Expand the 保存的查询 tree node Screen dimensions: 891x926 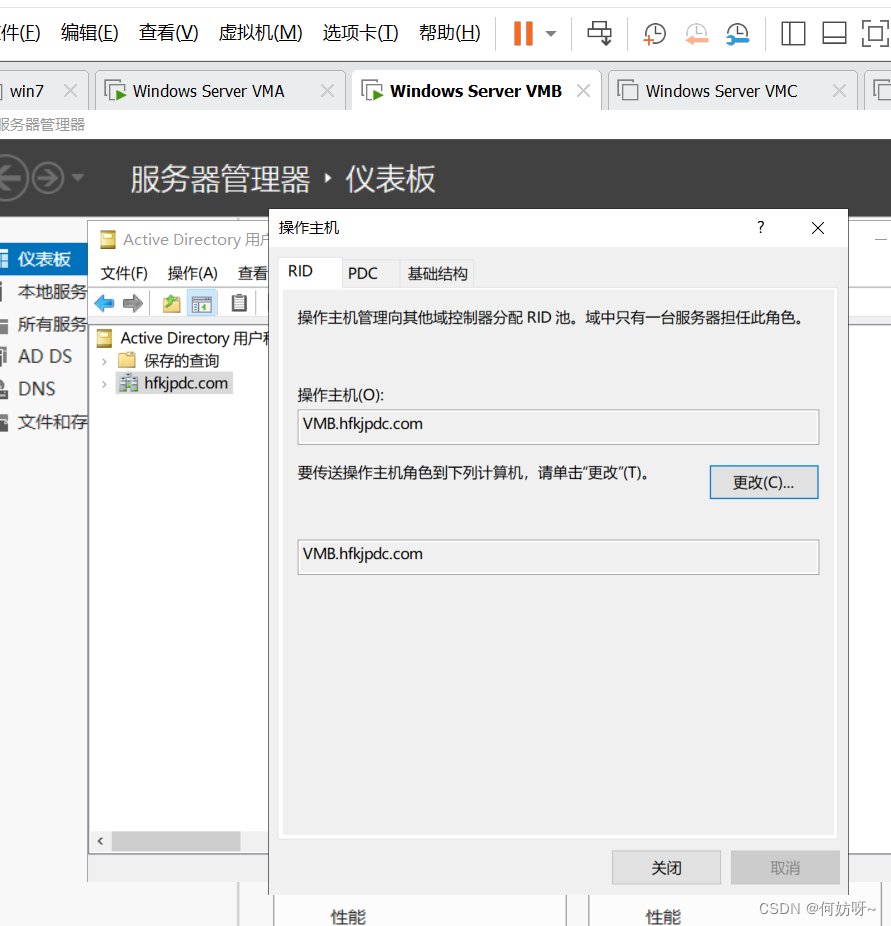(x=104, y=361)
